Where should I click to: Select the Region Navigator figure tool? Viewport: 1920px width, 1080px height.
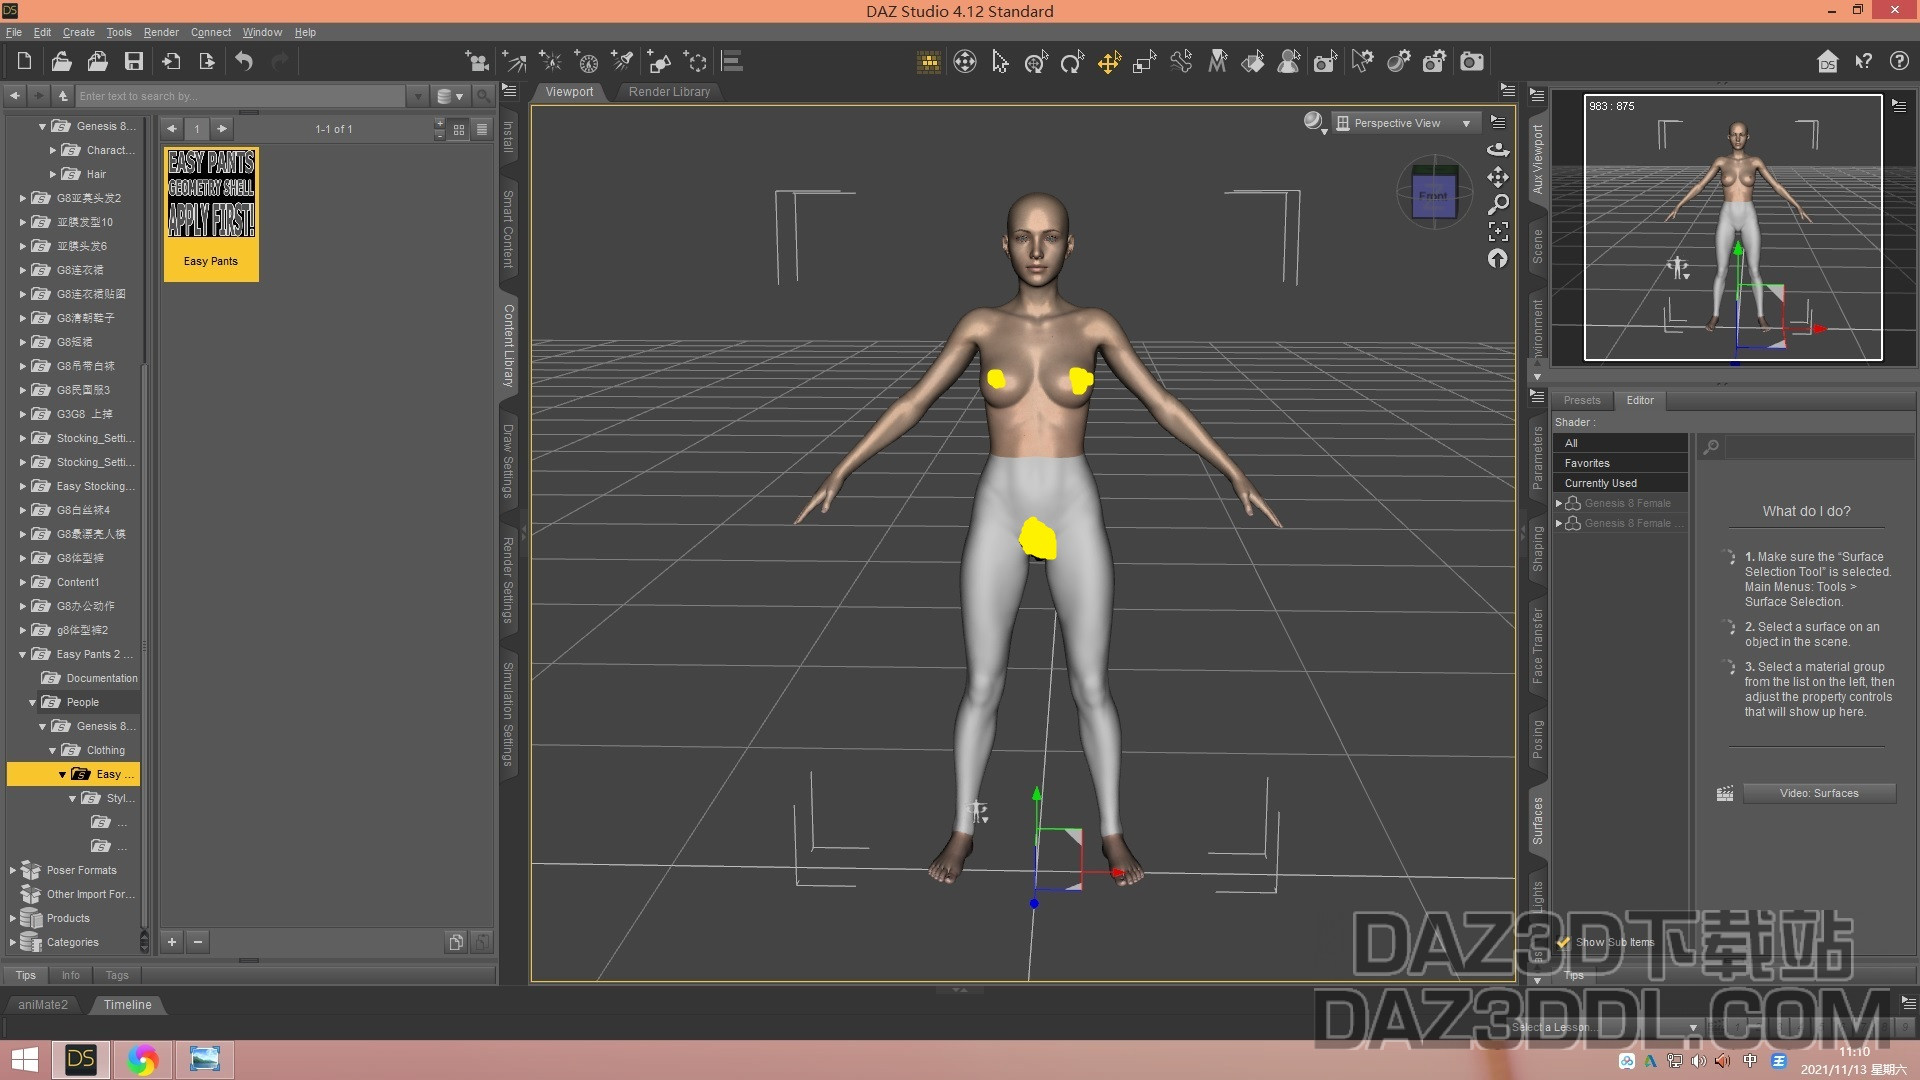coord(1290,62)
